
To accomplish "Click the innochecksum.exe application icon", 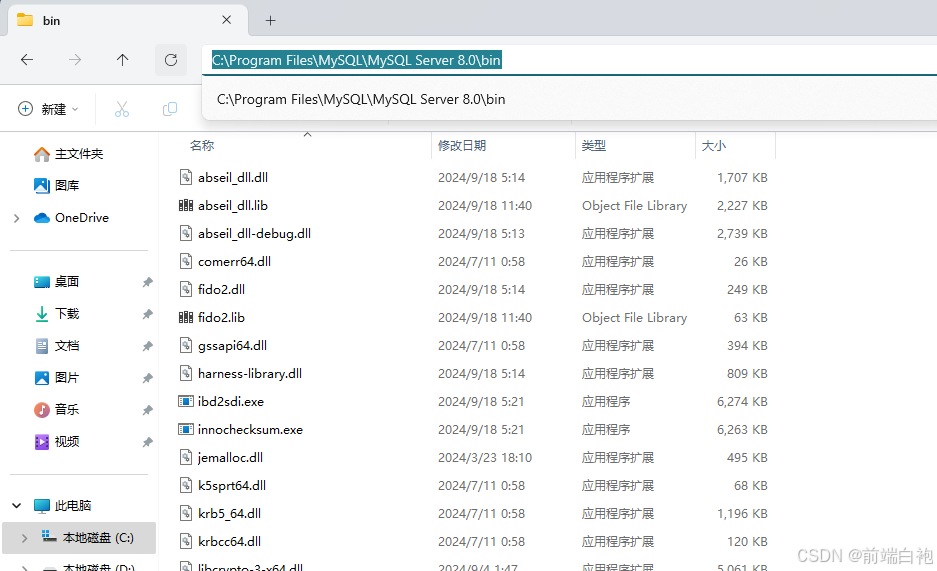I will pos(186,429).
